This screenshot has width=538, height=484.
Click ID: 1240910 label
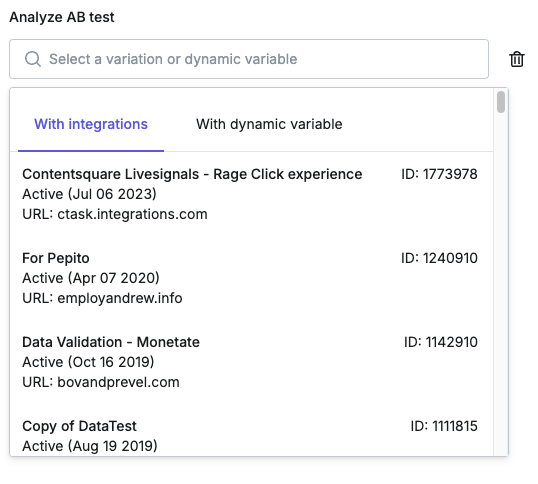click(439, 258)
